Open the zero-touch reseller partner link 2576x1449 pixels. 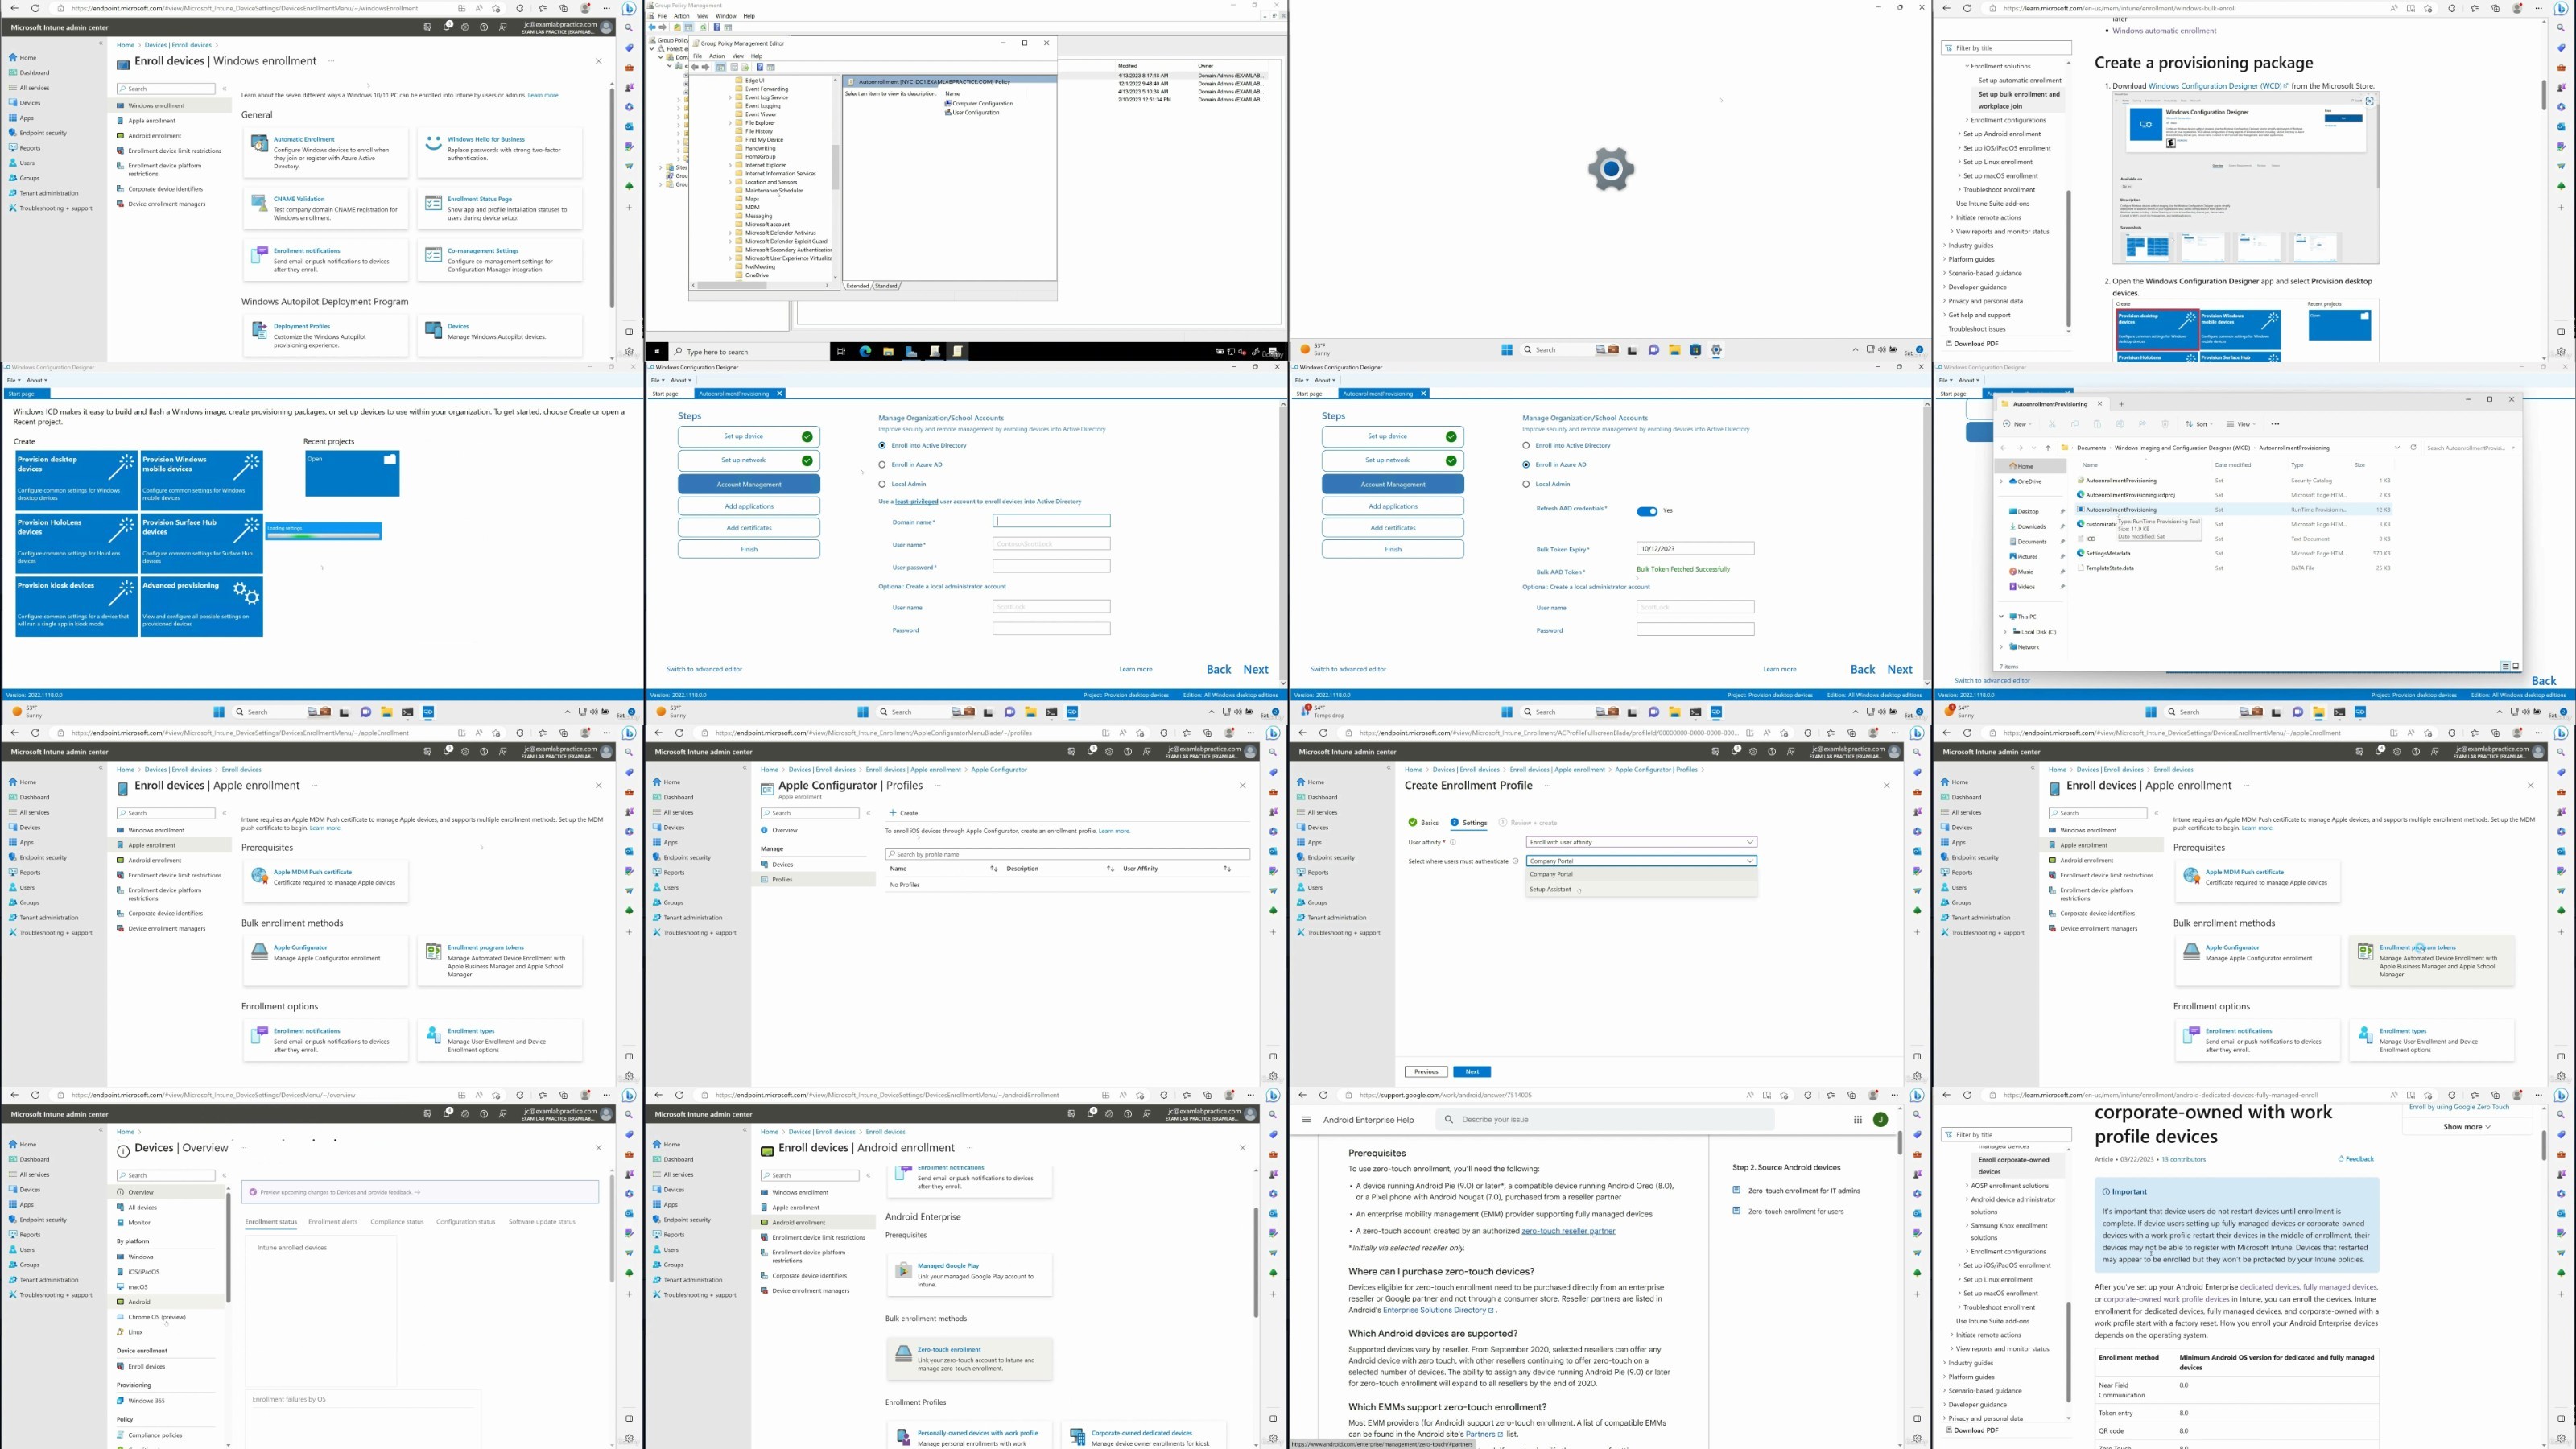[x=1568, y=1230]
